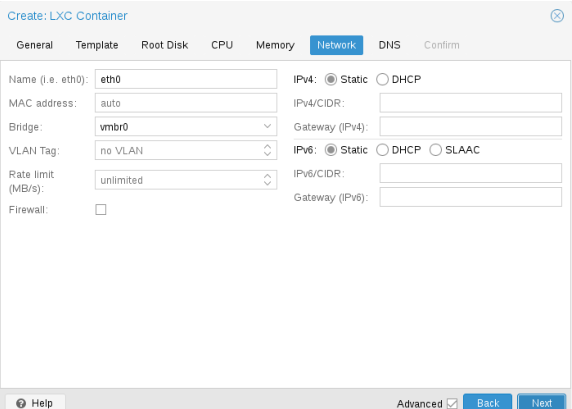Increase VLAN Tag with up arrow

tap(267, 146)
